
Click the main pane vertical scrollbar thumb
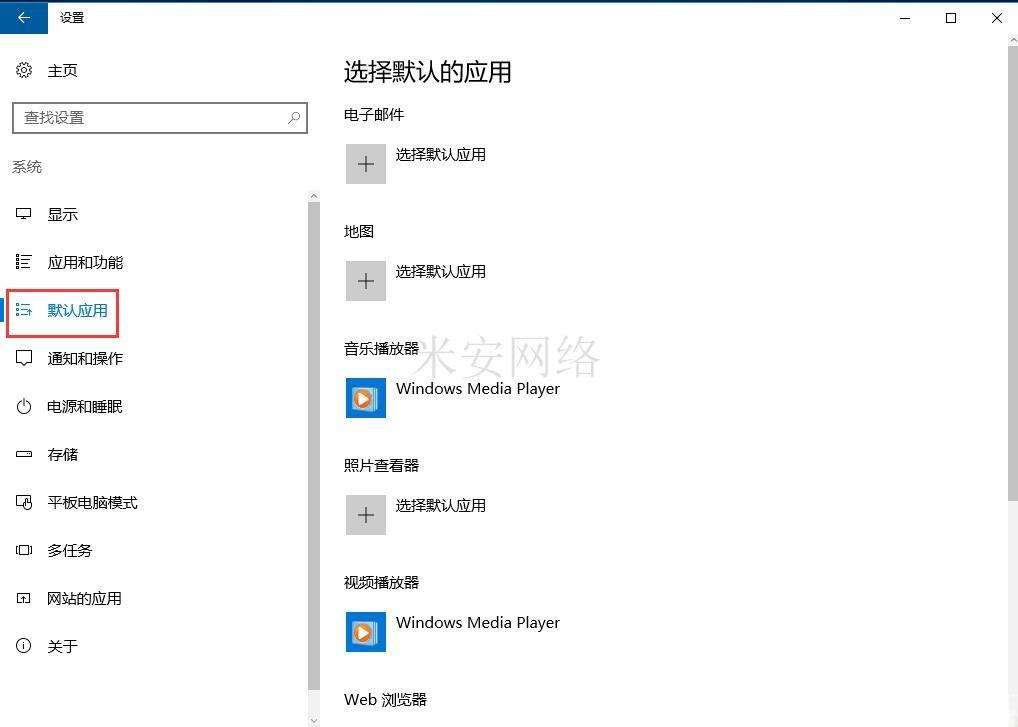tap(1013, 273)
